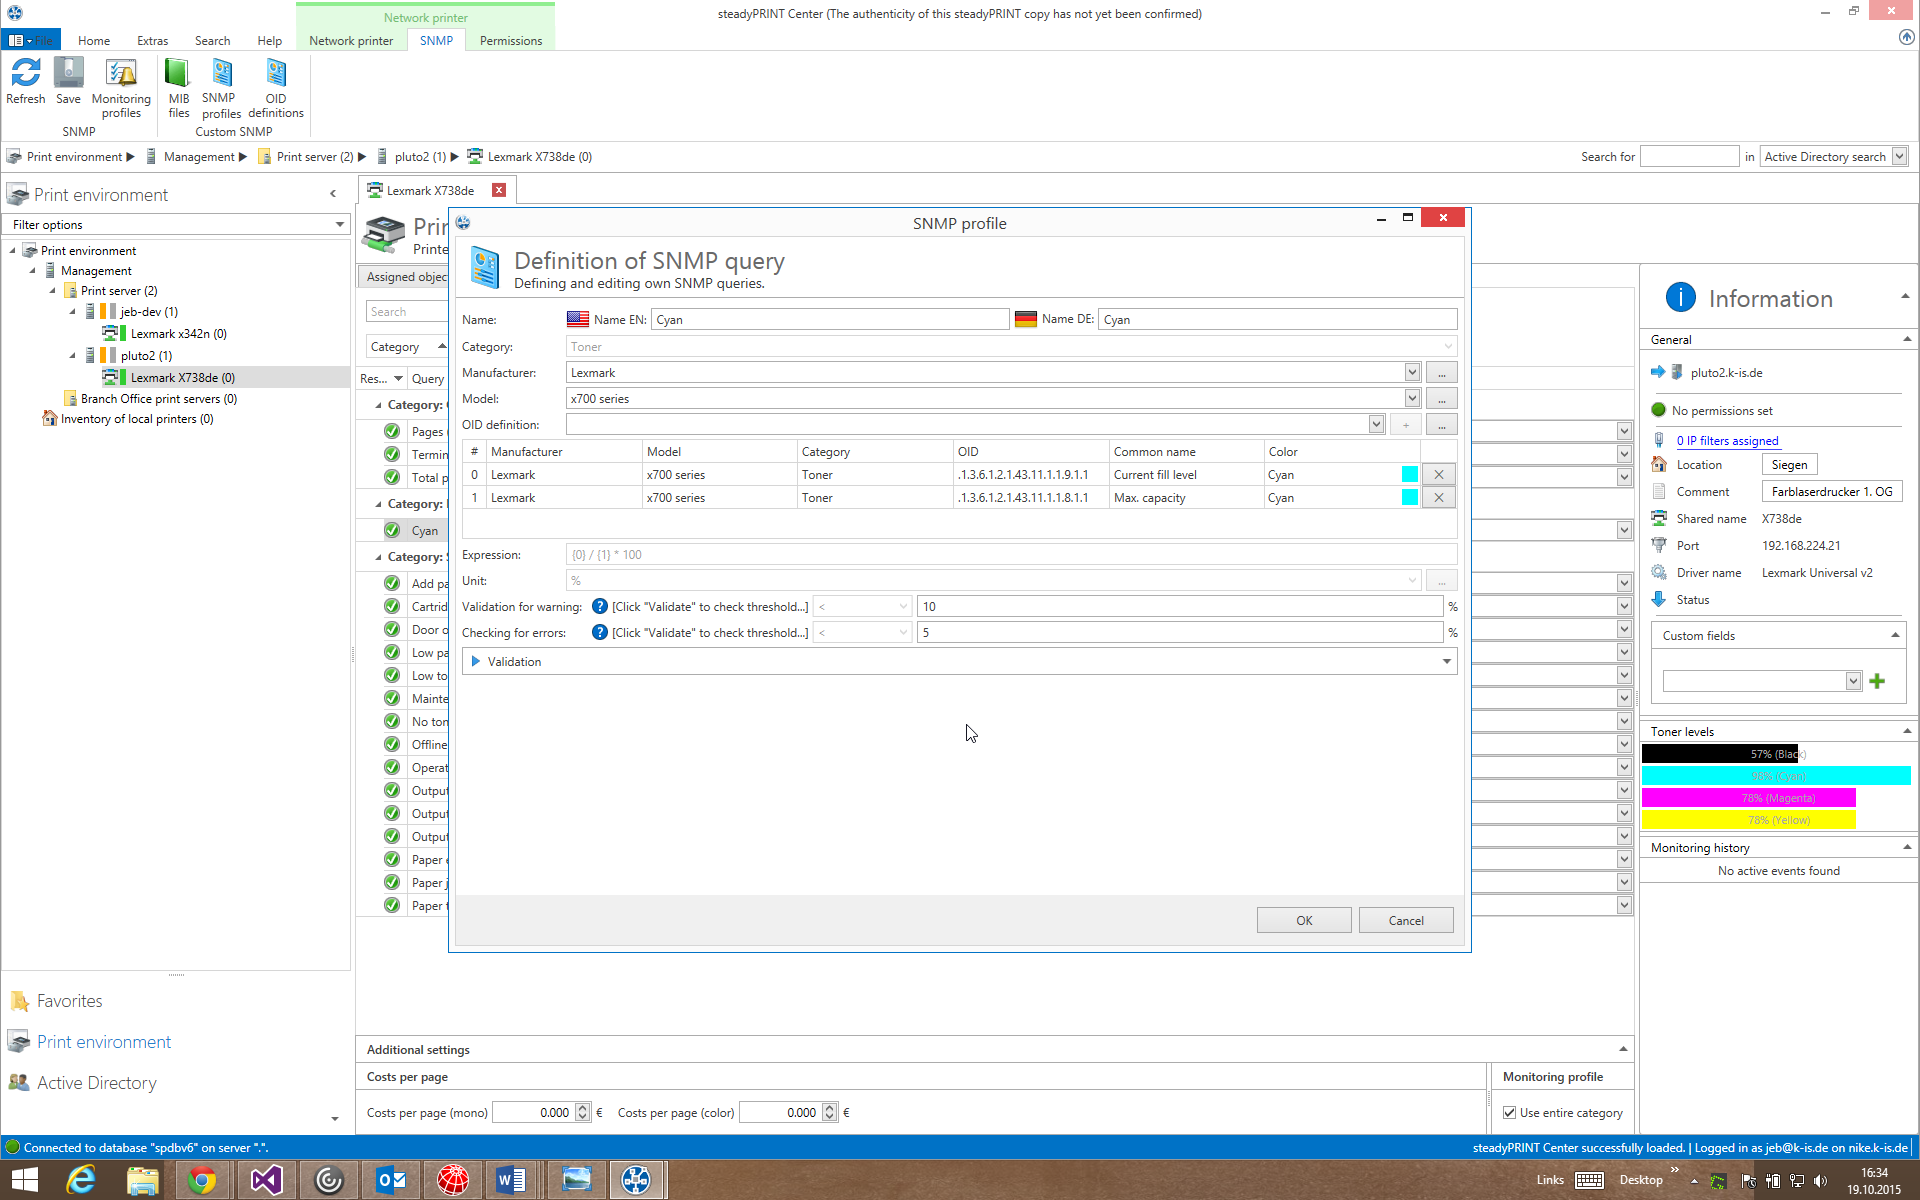Open the Help ribbon tab
The height and width of the screenshot is (1200, 1920).
click(269, 41)
